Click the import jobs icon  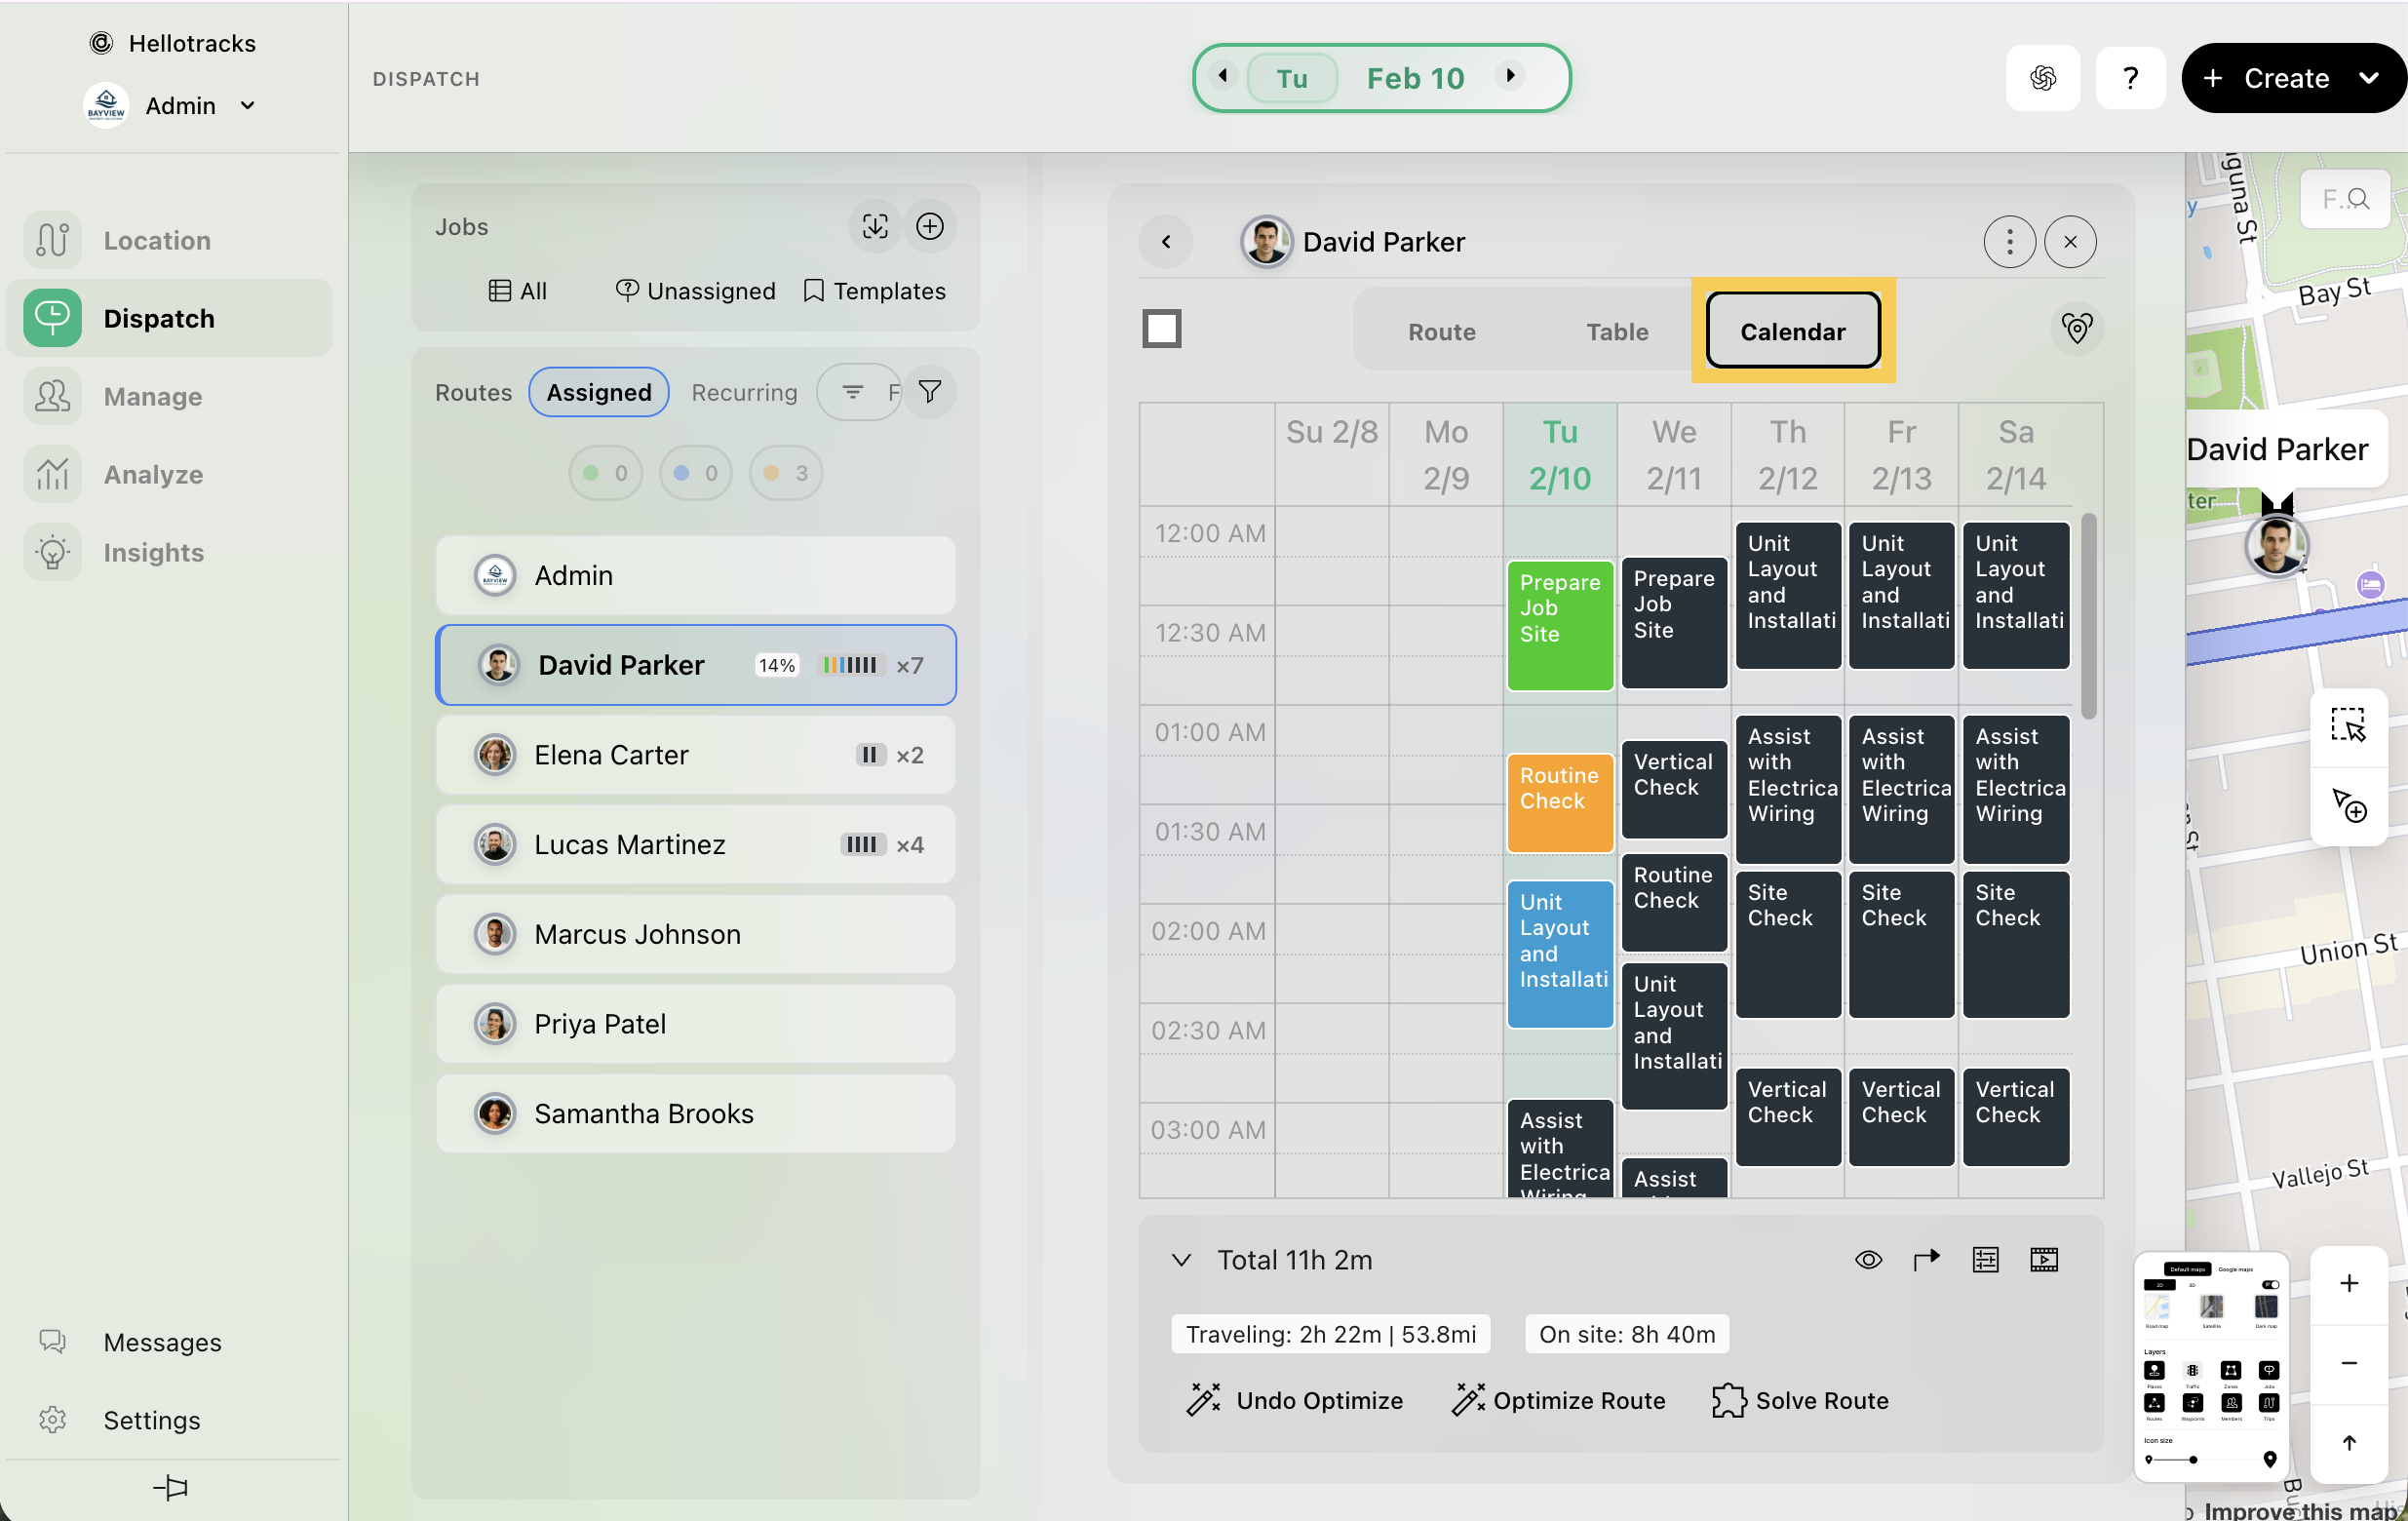pos(874,227)
